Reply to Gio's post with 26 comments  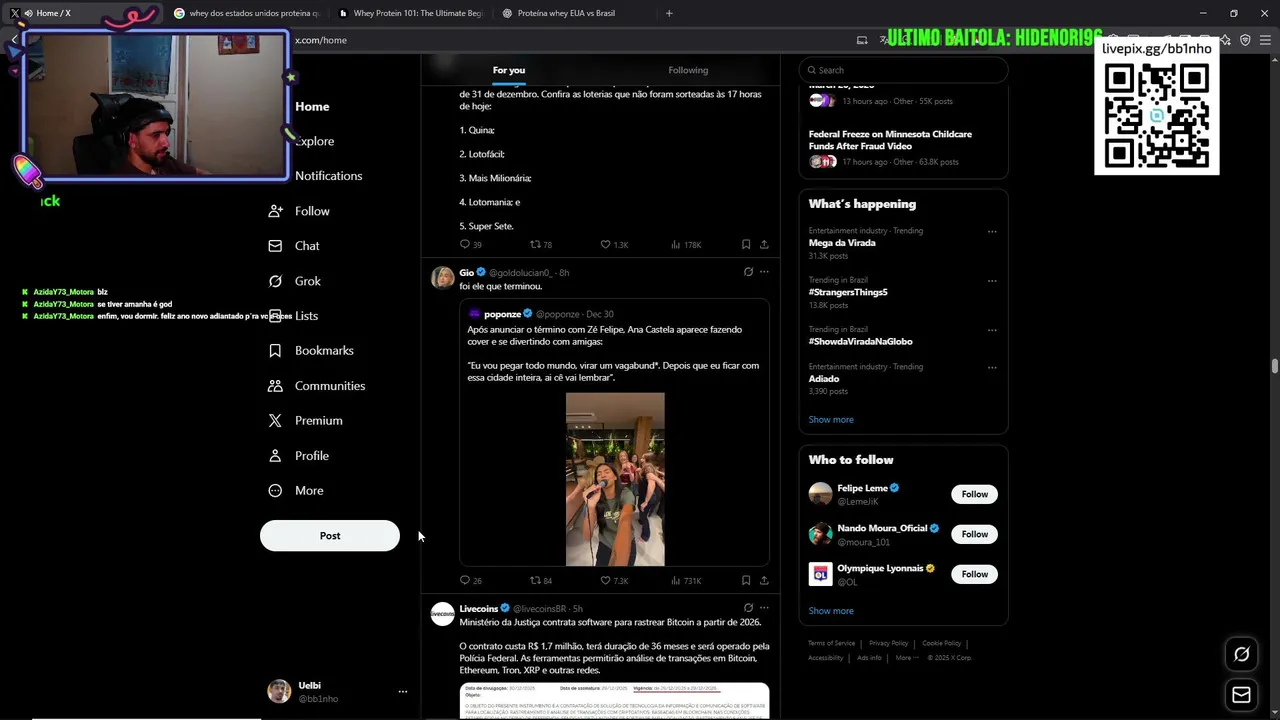coord(470,580)
